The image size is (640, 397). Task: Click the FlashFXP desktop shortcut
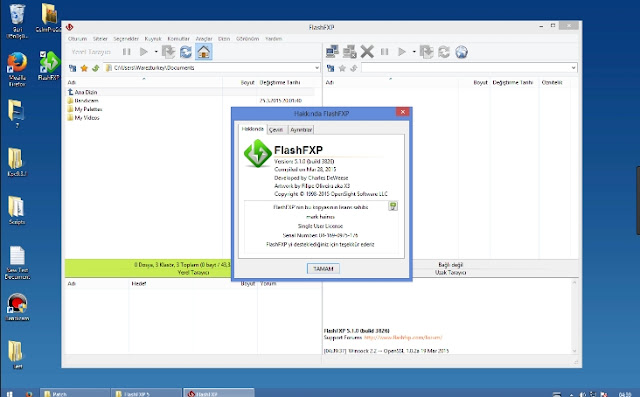click(49, 65)
